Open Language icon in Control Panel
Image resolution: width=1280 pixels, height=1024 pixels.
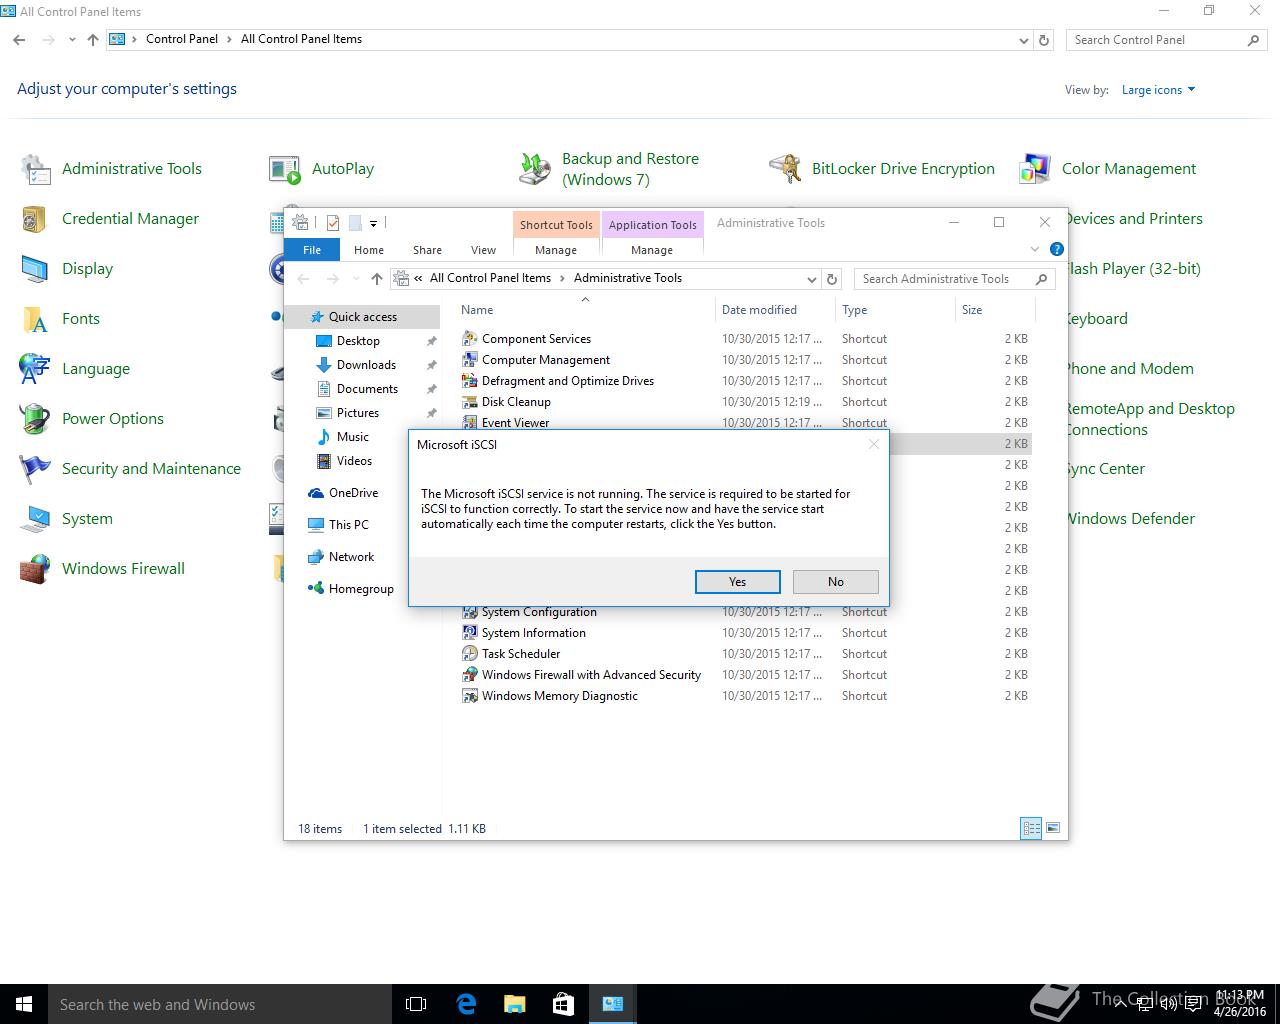tap(36, 369)
